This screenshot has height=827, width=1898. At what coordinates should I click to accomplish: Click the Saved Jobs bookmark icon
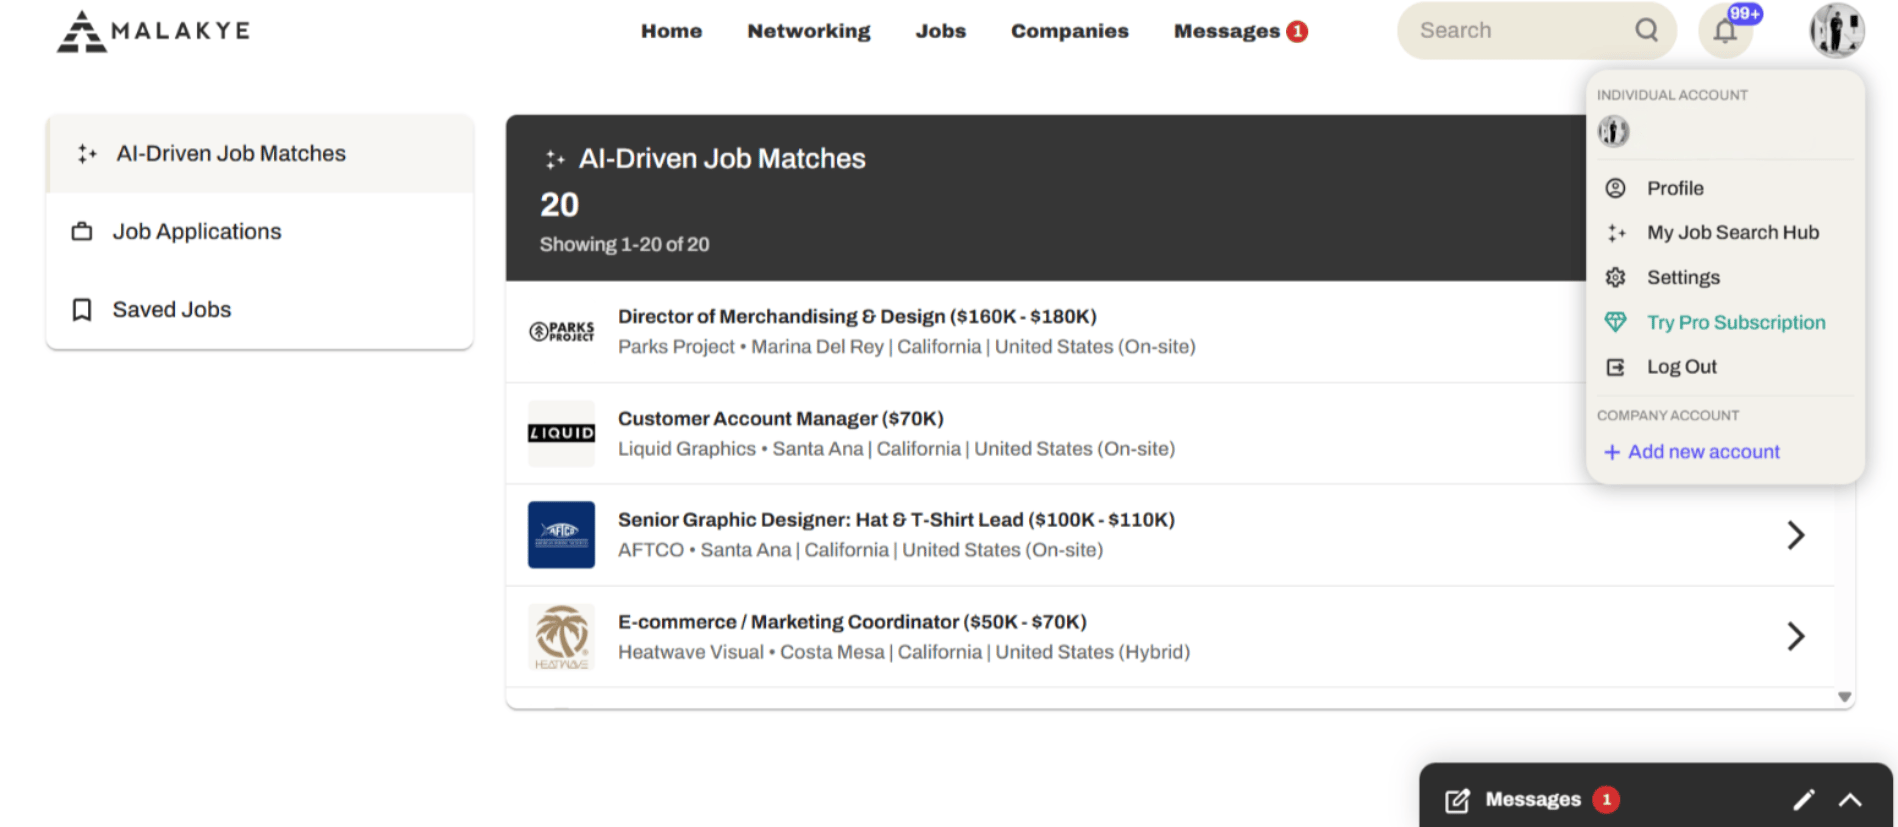point(82,310)
